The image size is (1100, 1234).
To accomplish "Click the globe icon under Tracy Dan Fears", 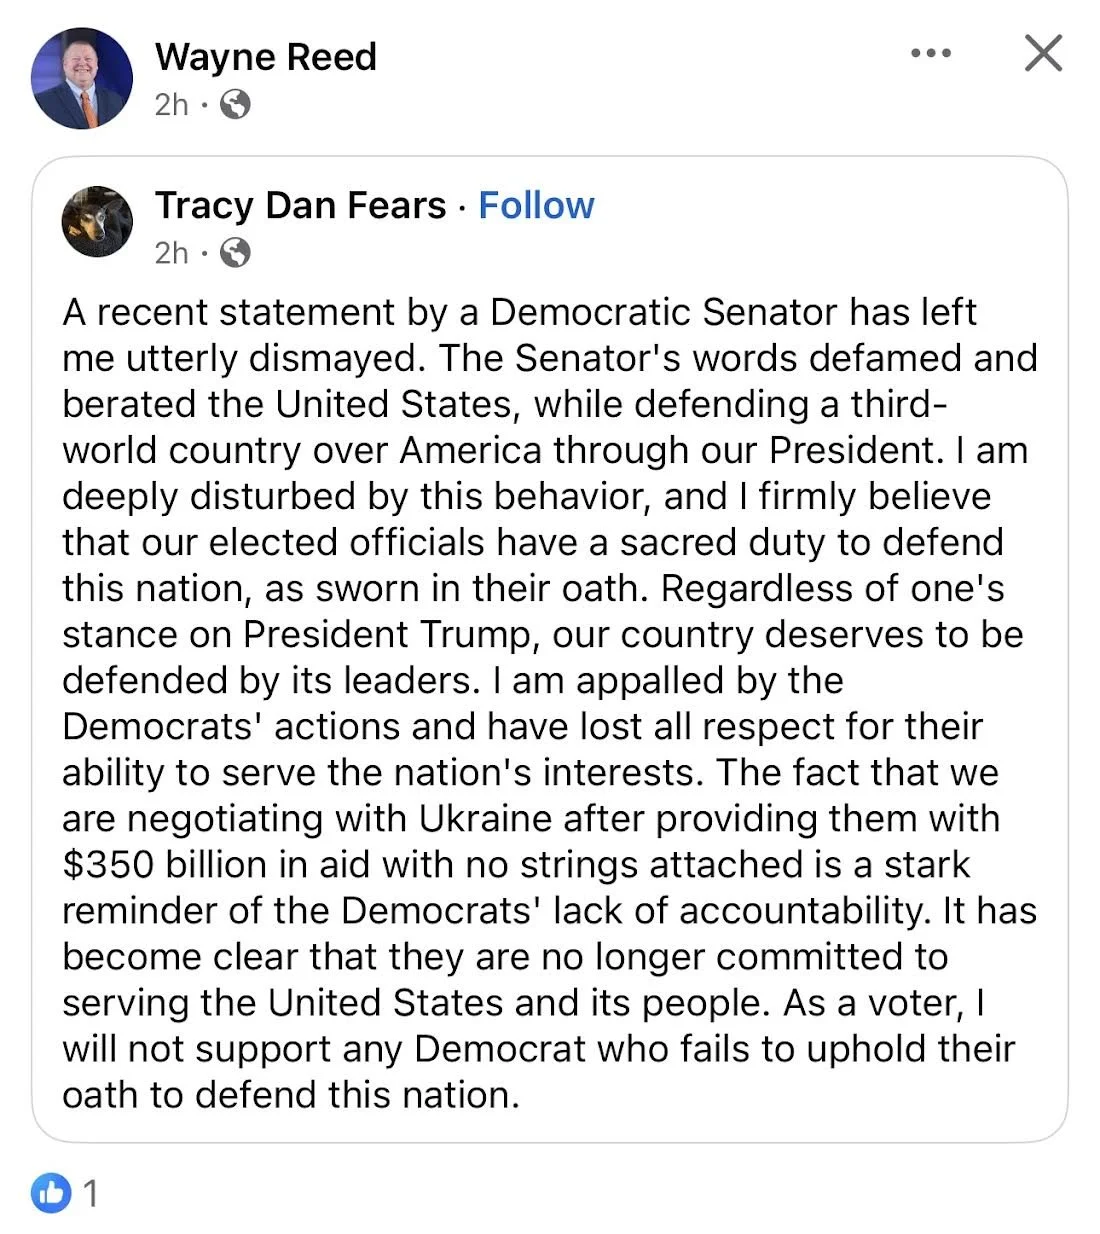I will [x=234, y=253].
